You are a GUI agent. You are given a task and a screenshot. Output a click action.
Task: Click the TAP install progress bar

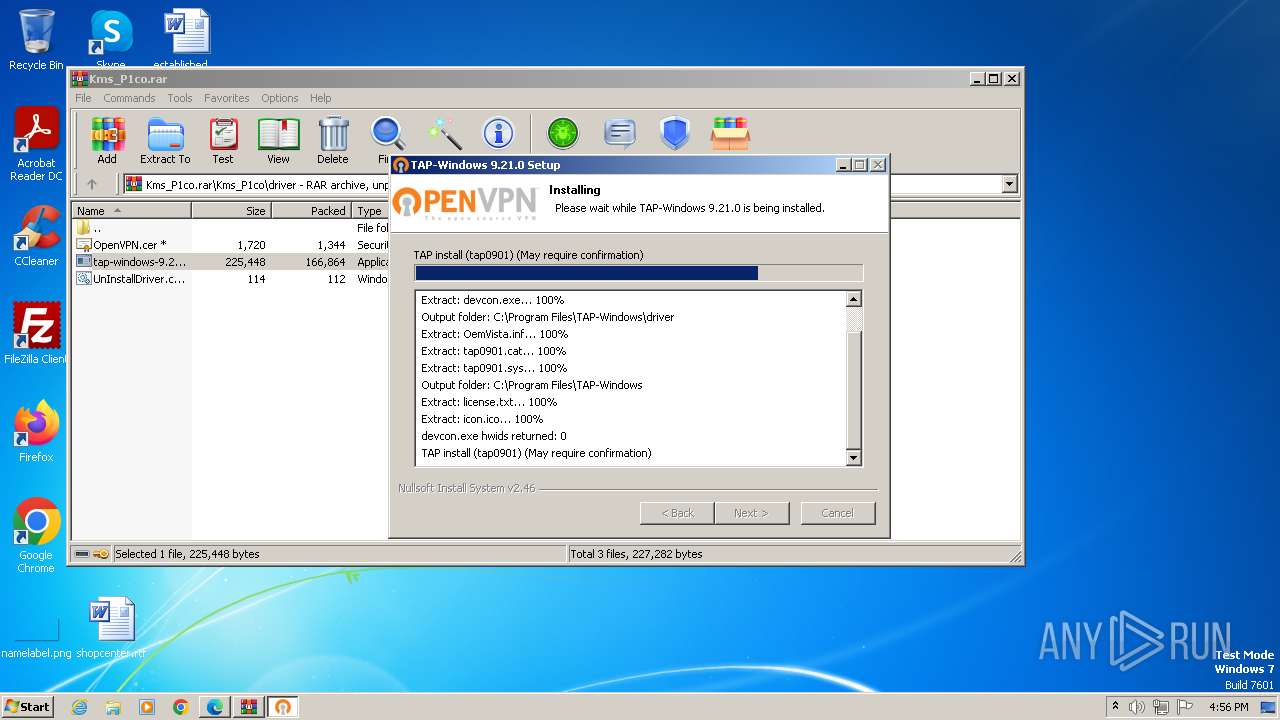tap(638, 273)
